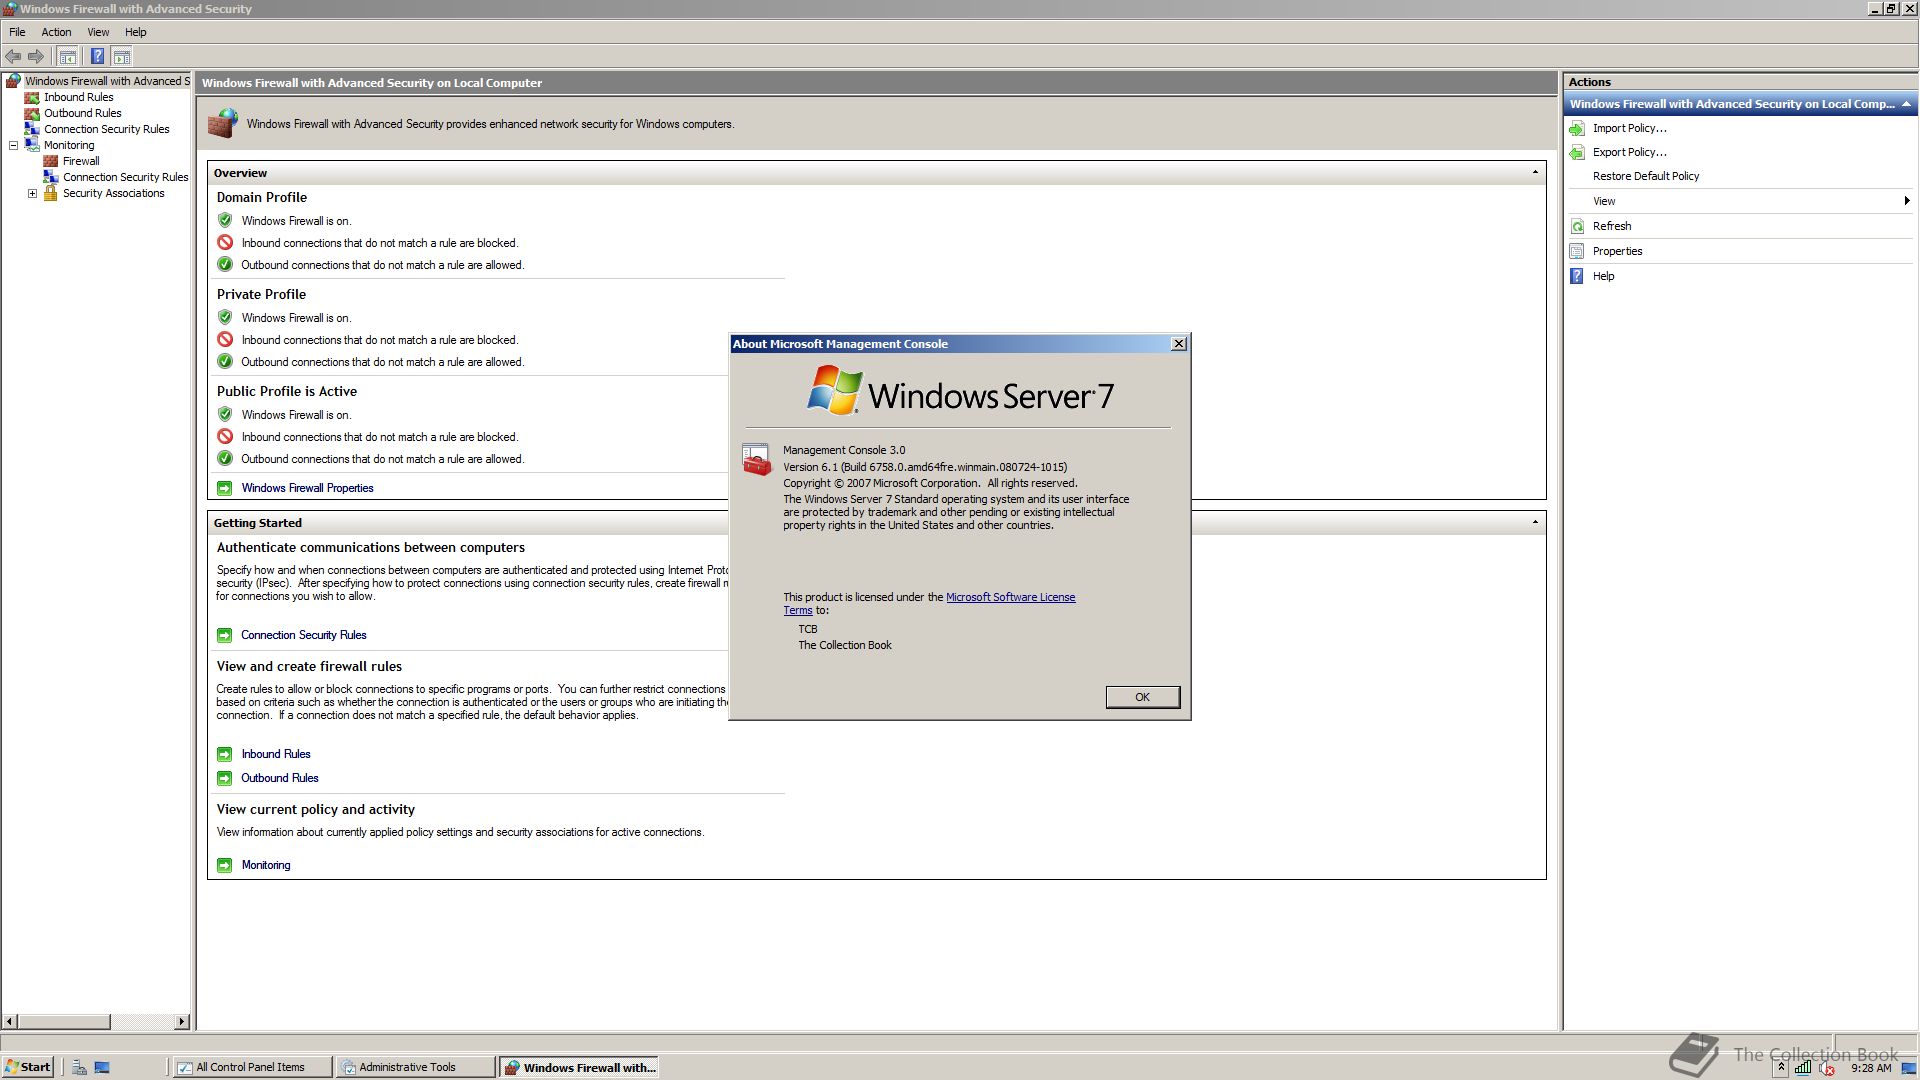Open the Inbound Rules link in Getting Started

coord(276,754)
